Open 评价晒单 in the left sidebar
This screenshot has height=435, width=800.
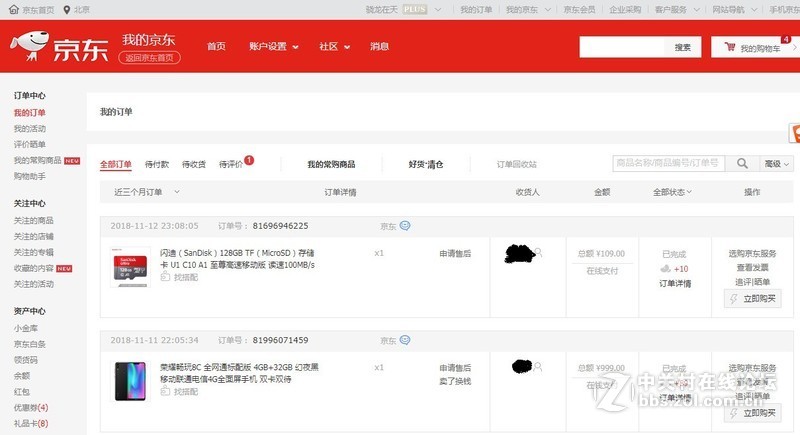(x=30, y=144)
